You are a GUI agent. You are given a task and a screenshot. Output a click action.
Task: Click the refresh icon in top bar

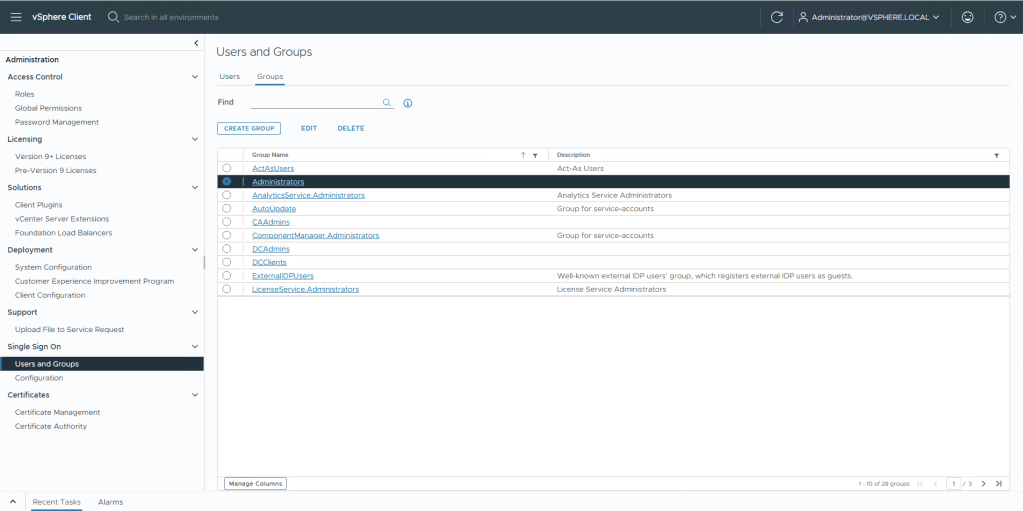coord(777,17)
